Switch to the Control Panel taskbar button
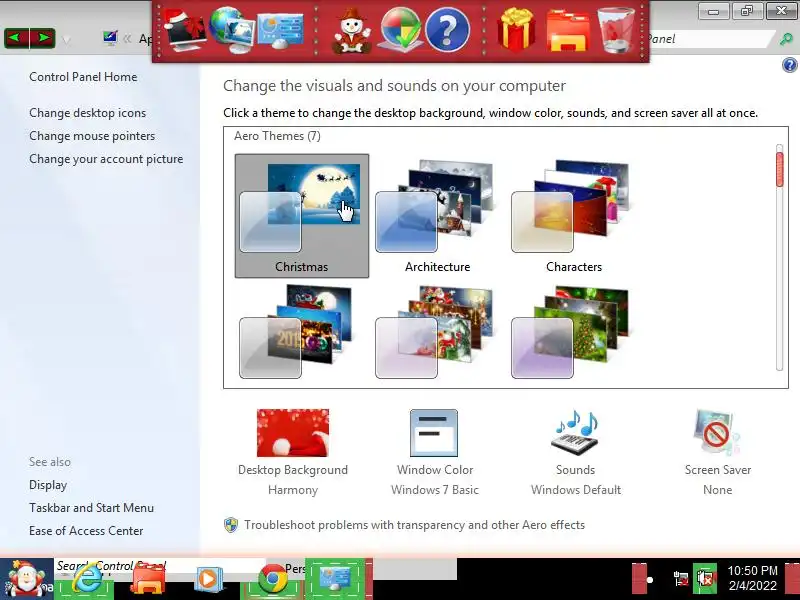800x600 pixels. pos(335,579)
